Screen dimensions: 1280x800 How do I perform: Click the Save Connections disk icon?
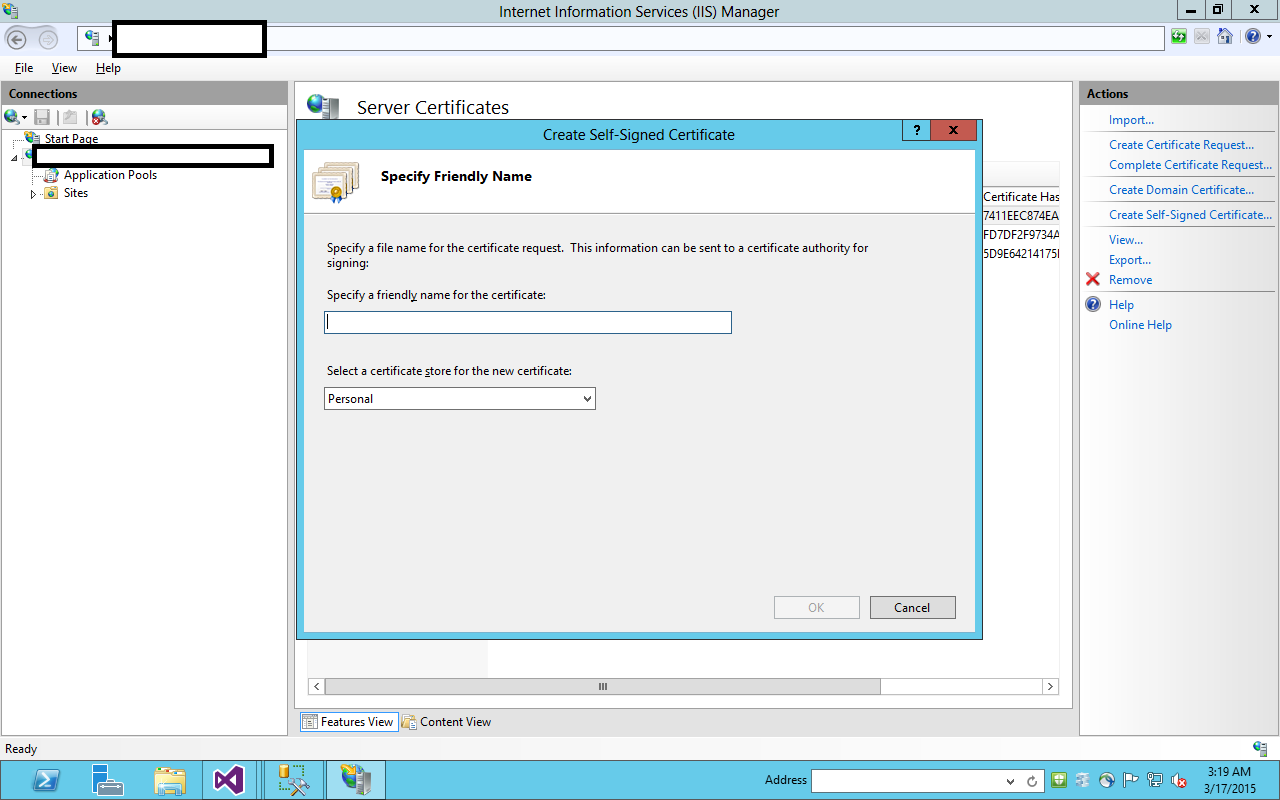click(42, 117)
